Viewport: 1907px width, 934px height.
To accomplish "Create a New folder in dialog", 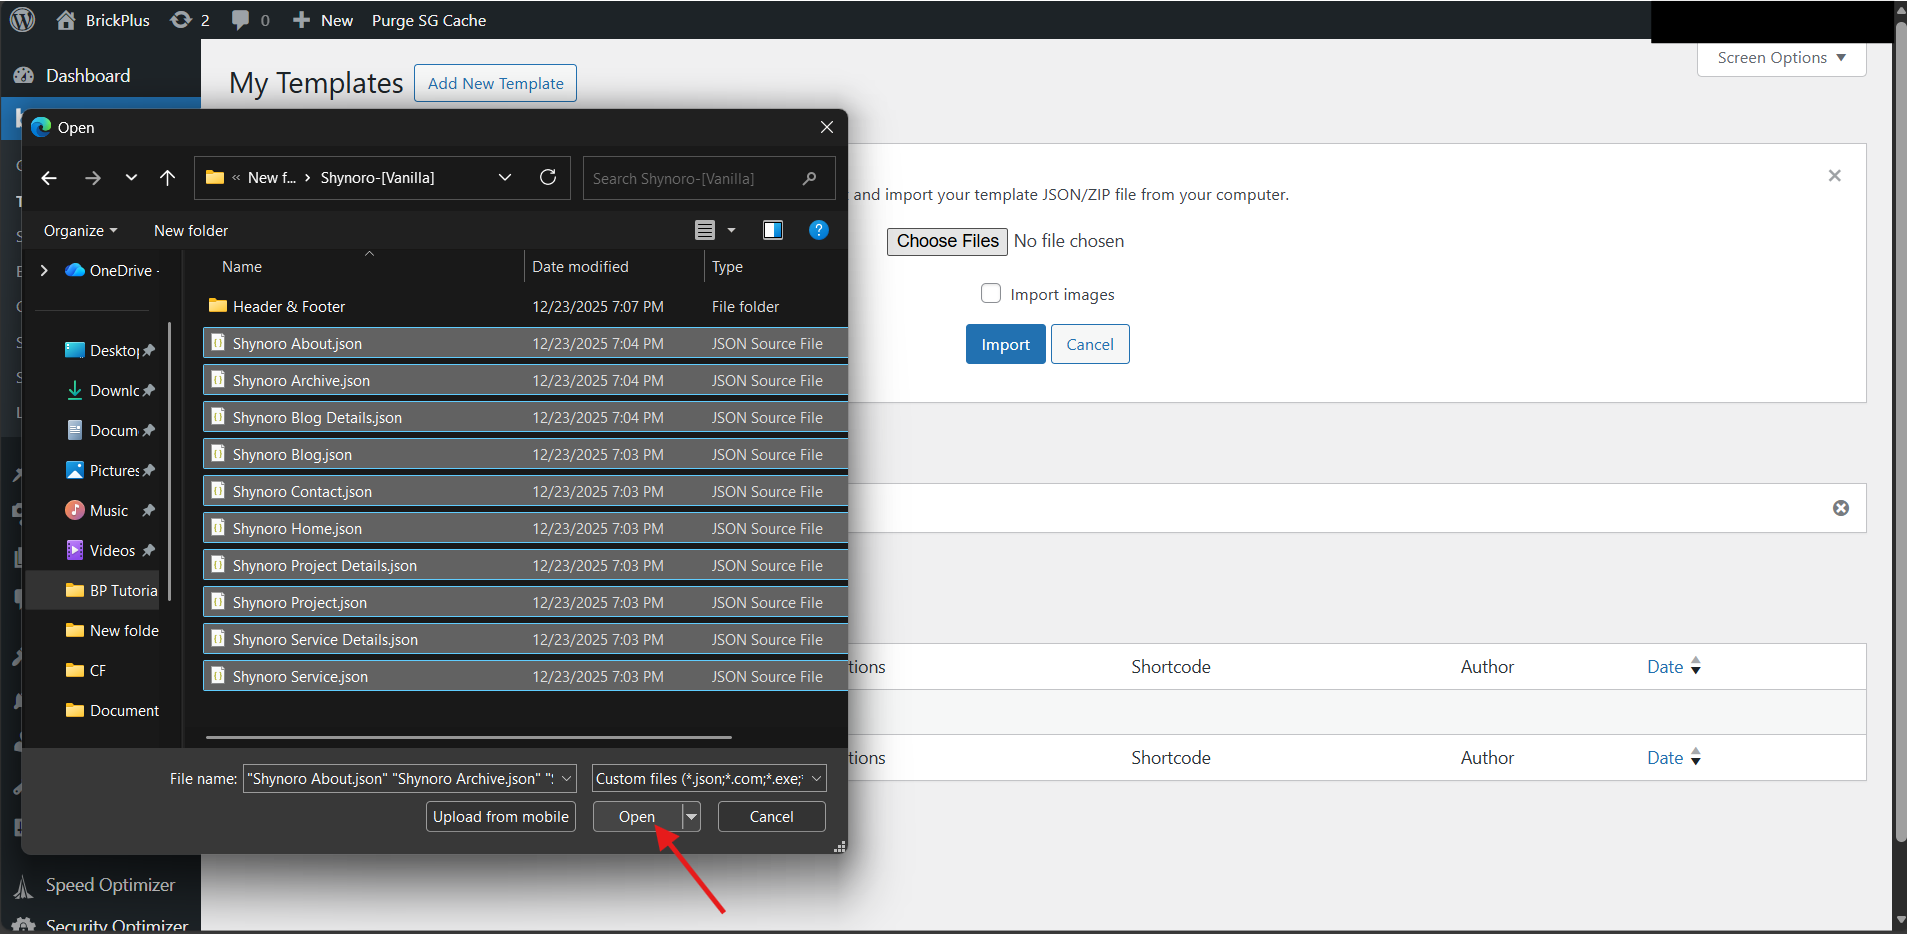I will coord(191,230).
